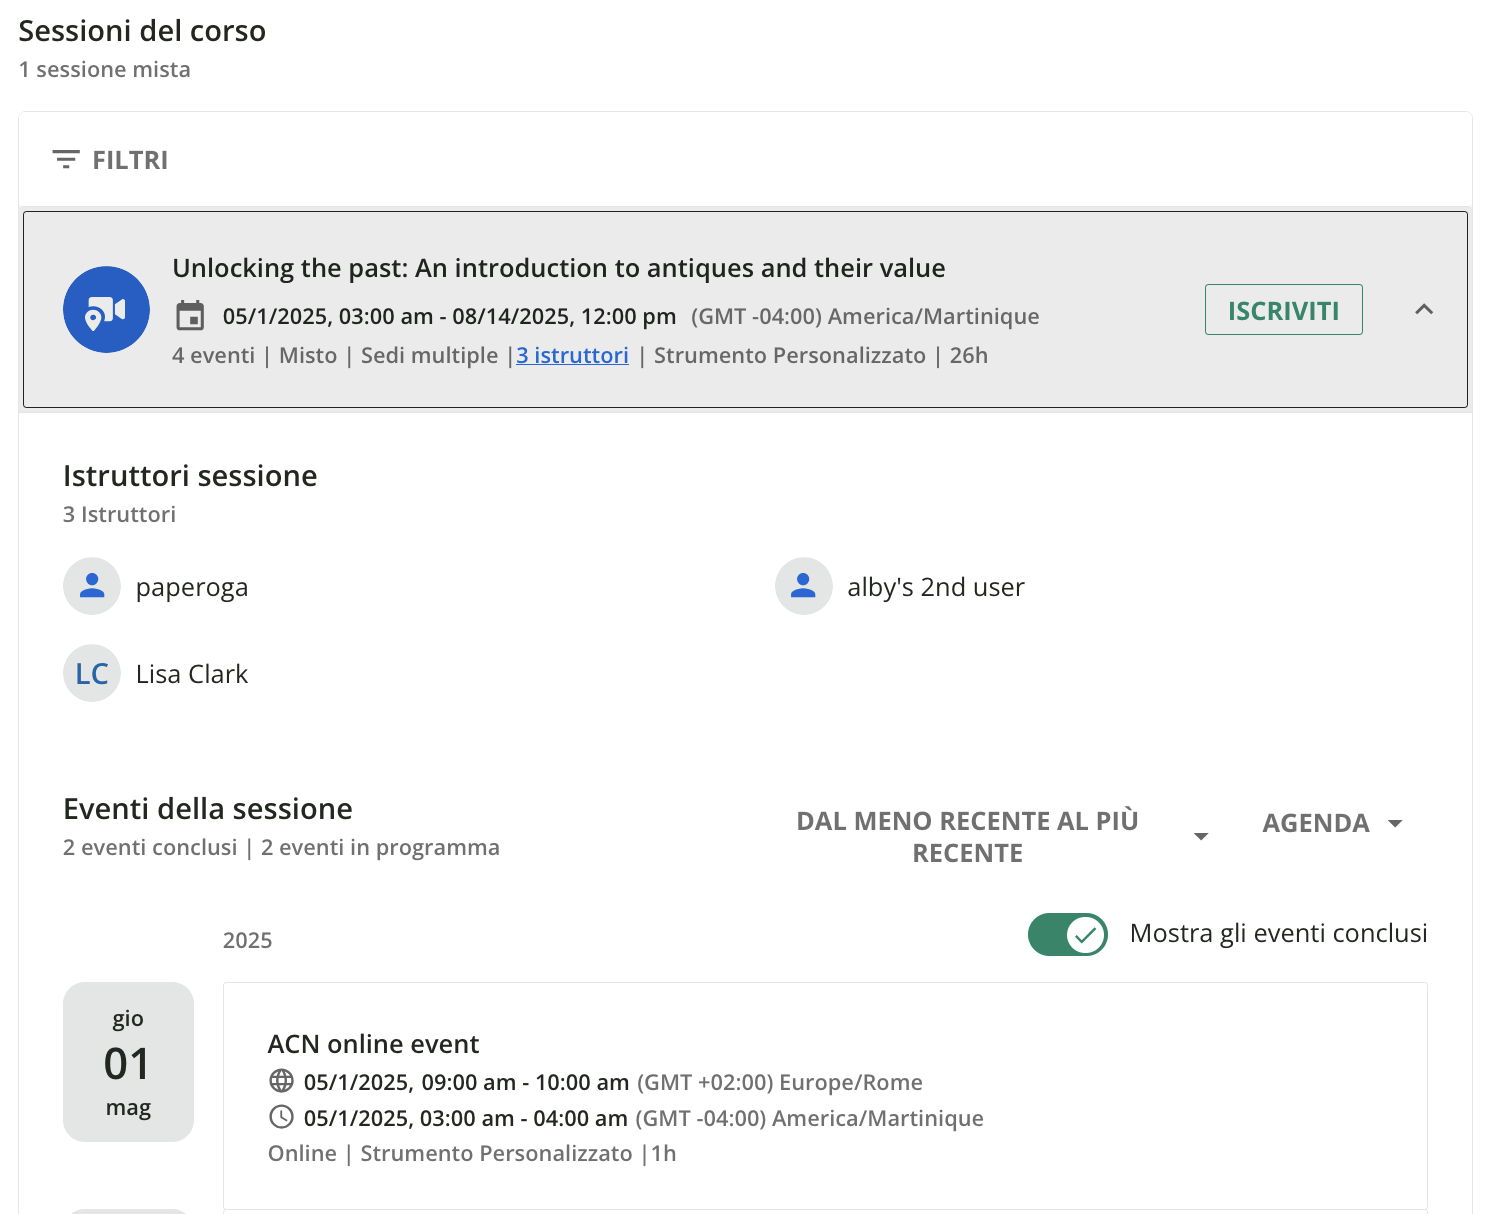This screenshot has width=1496, height=1214.
Task: Collapse the session details with the chevron
Action: pos(1424,310)
